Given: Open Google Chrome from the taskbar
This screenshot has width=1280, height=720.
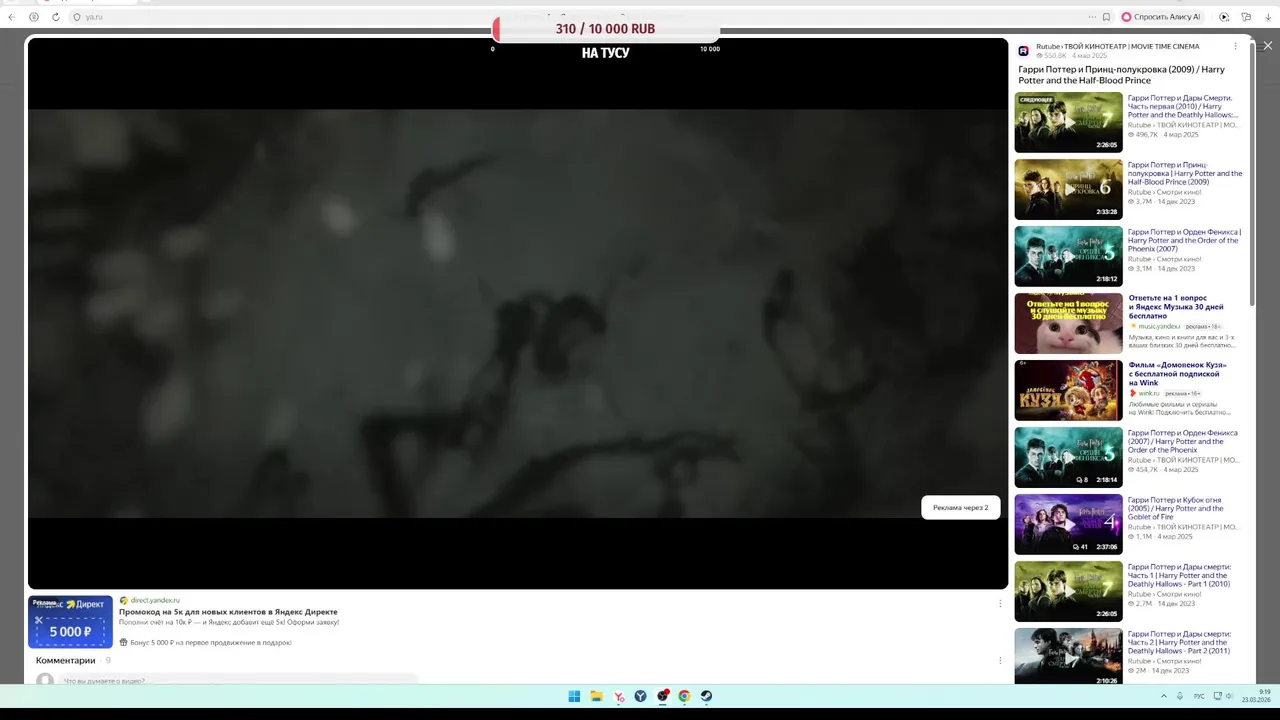Looking at the screenshot, I should click(x=684, y=696).
